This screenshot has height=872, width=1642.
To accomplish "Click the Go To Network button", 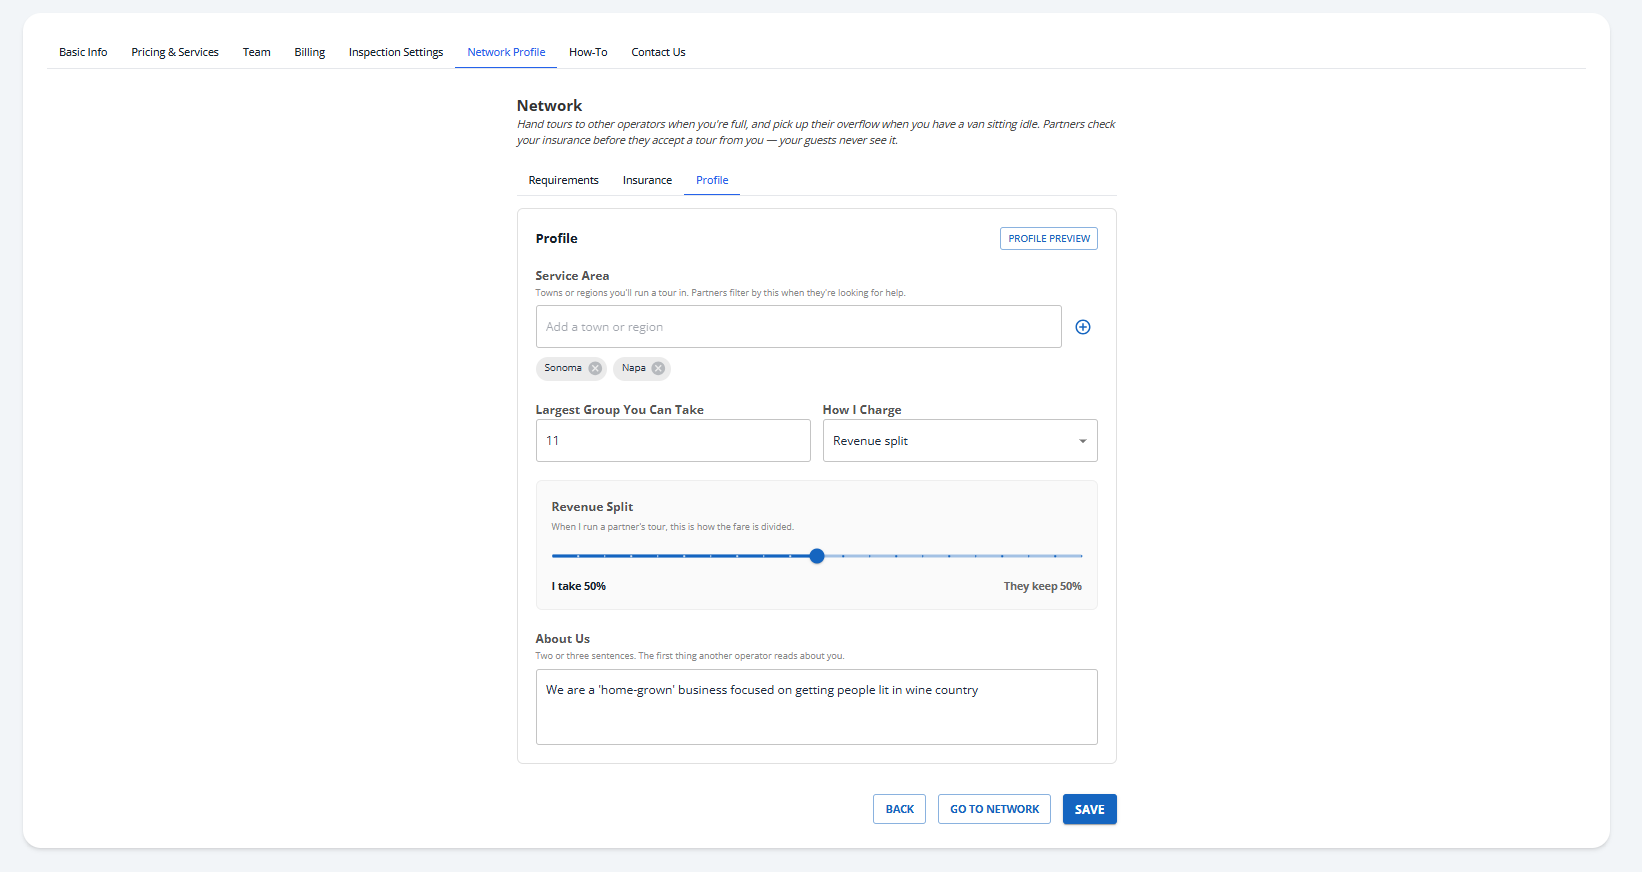I will [994, 809].
